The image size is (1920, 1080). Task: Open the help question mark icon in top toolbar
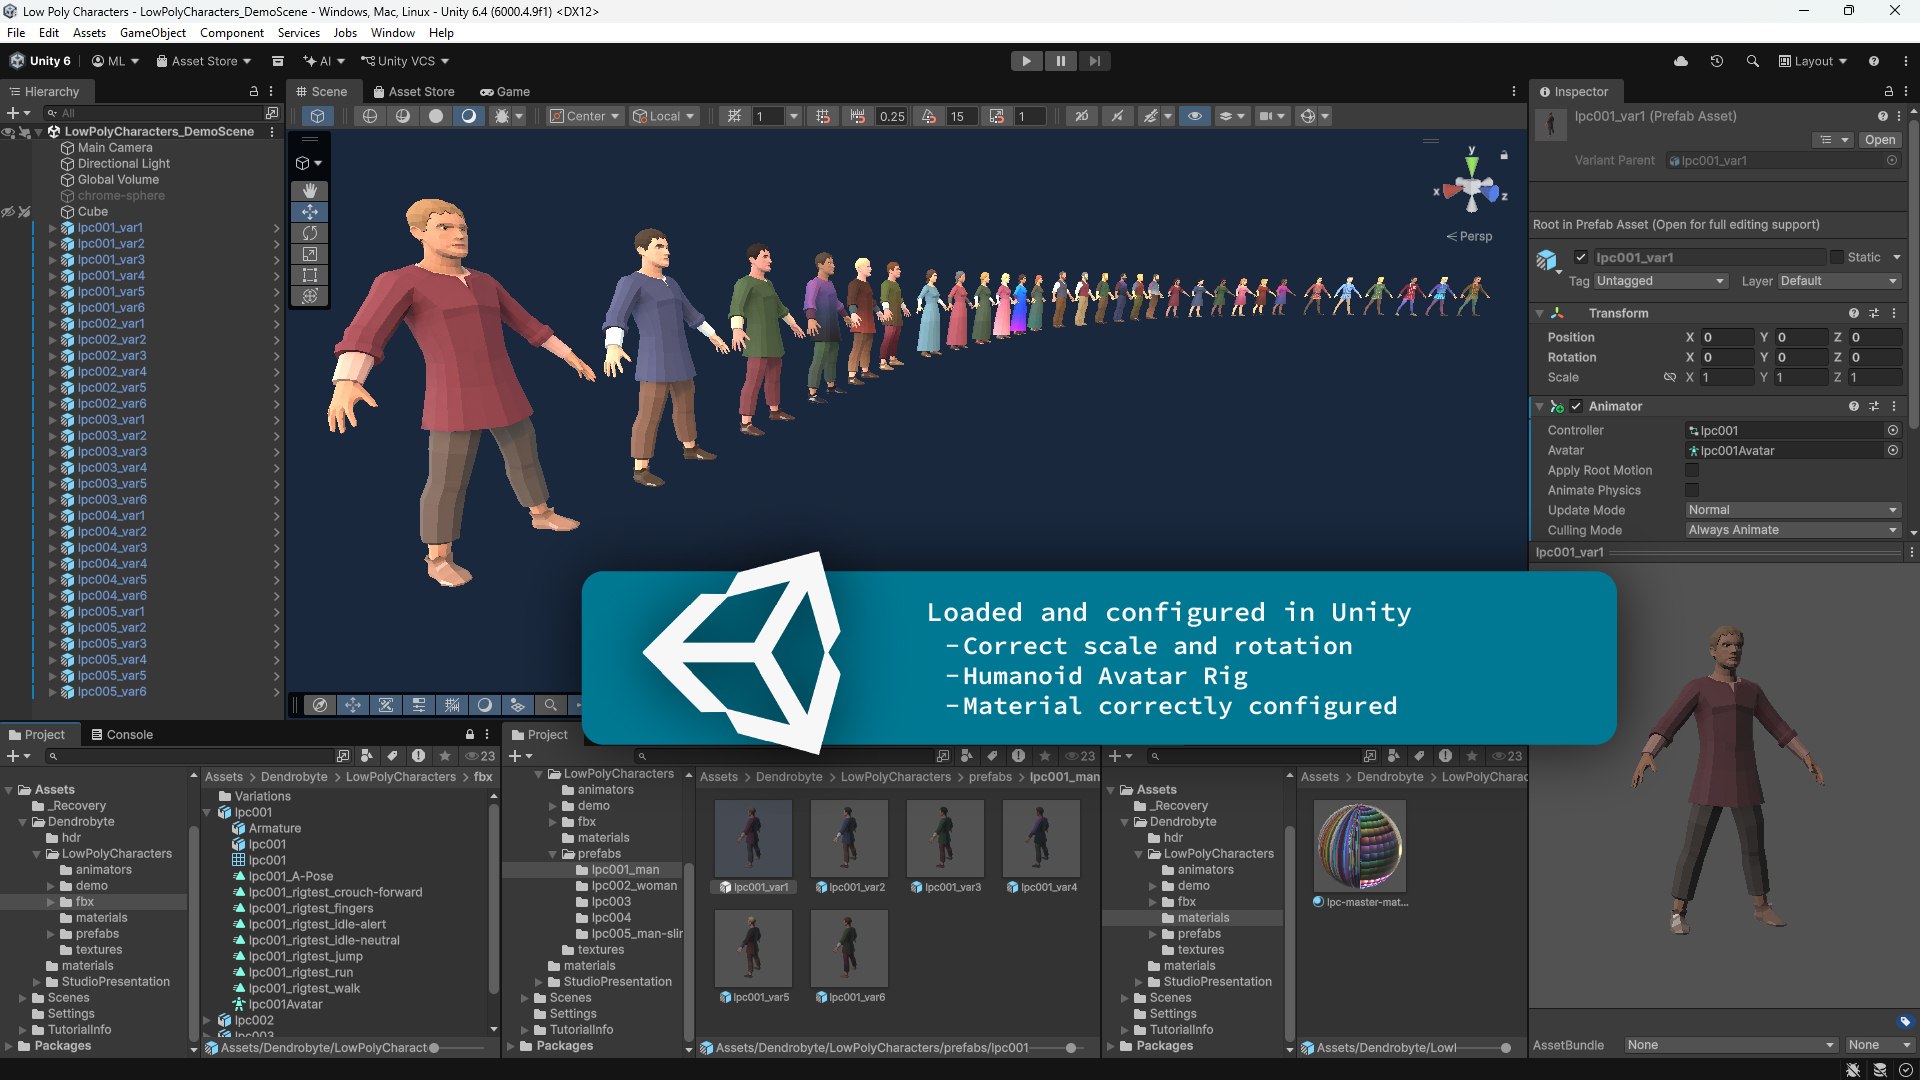tap(1873, 61)
